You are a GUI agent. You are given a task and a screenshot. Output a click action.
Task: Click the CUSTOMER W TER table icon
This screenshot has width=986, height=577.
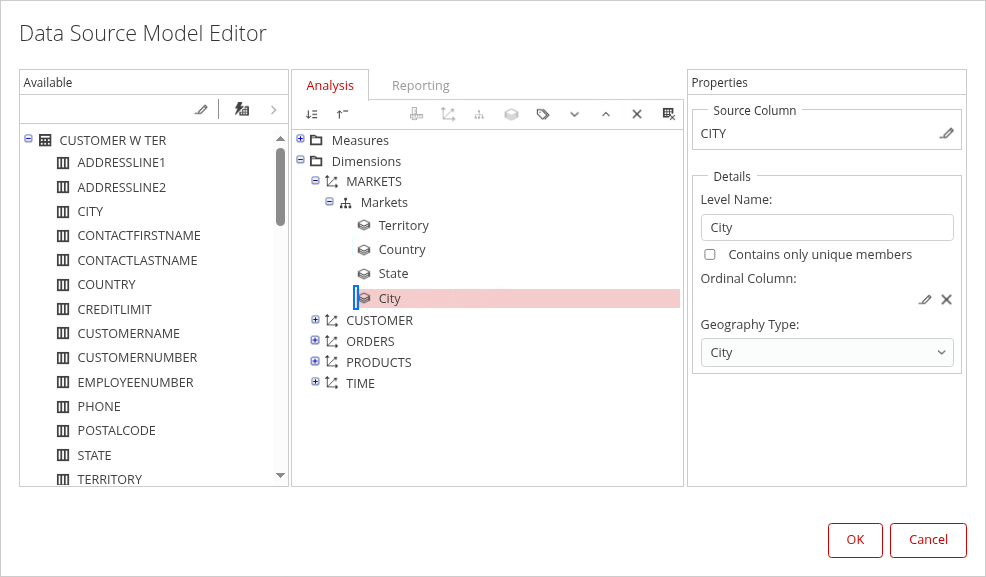coord(45,140)
